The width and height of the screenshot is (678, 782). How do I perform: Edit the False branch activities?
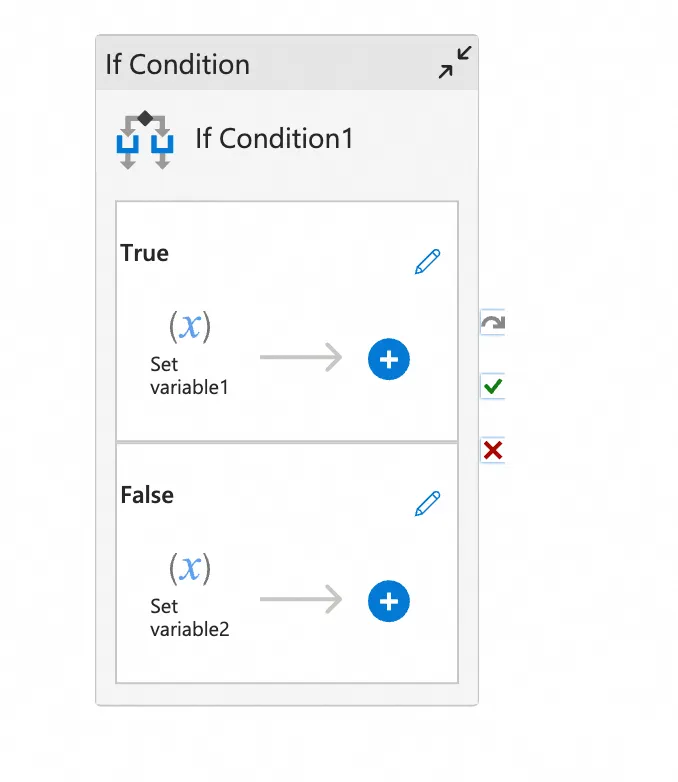coord(427,503)
